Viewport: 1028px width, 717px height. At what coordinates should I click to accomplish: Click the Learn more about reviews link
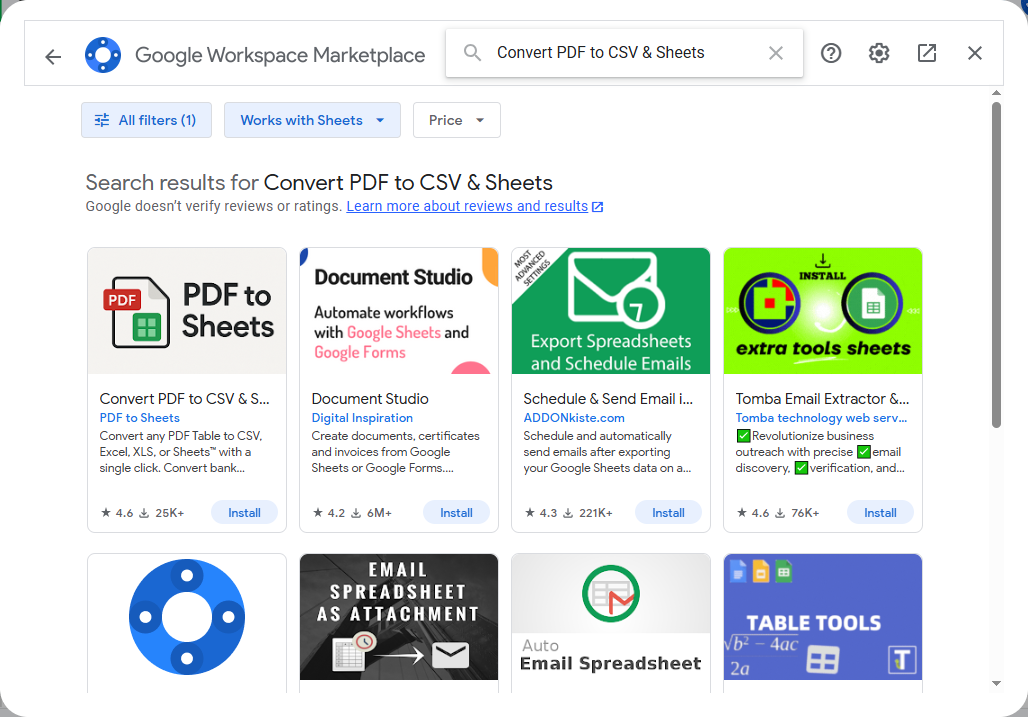click(x=468, y=206)
